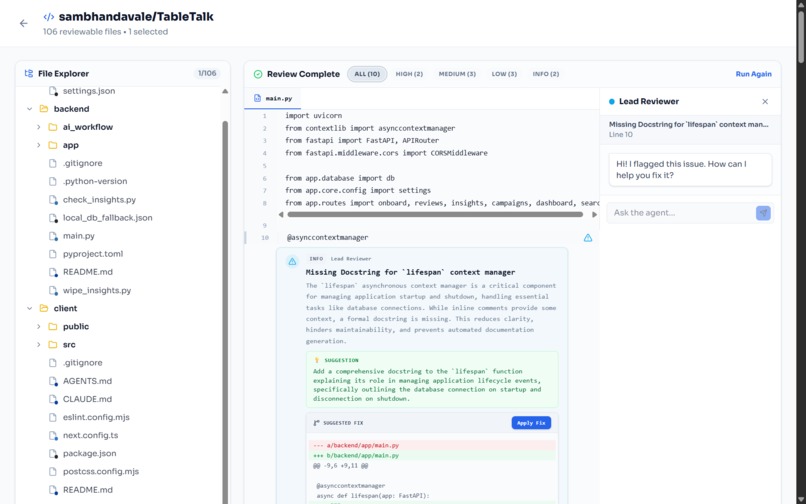The height and width of the screenshot is (504, 806).
Task: Expand the app folder chevron
Action: (39, 145)
